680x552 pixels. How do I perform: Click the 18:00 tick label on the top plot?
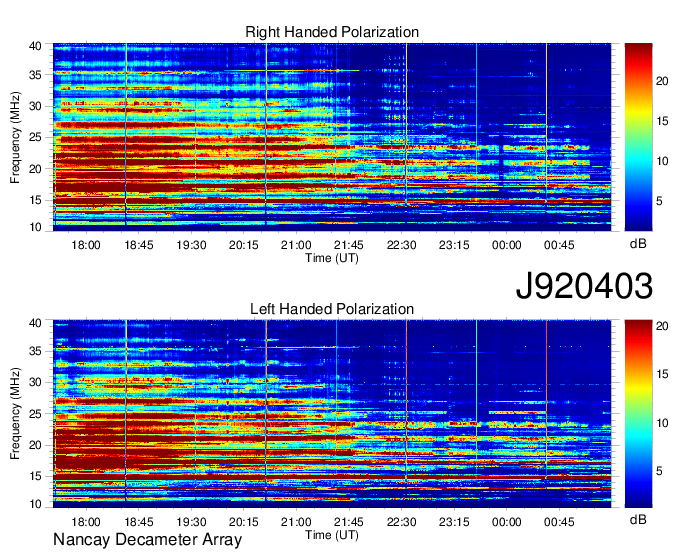[x=86, y=245]
